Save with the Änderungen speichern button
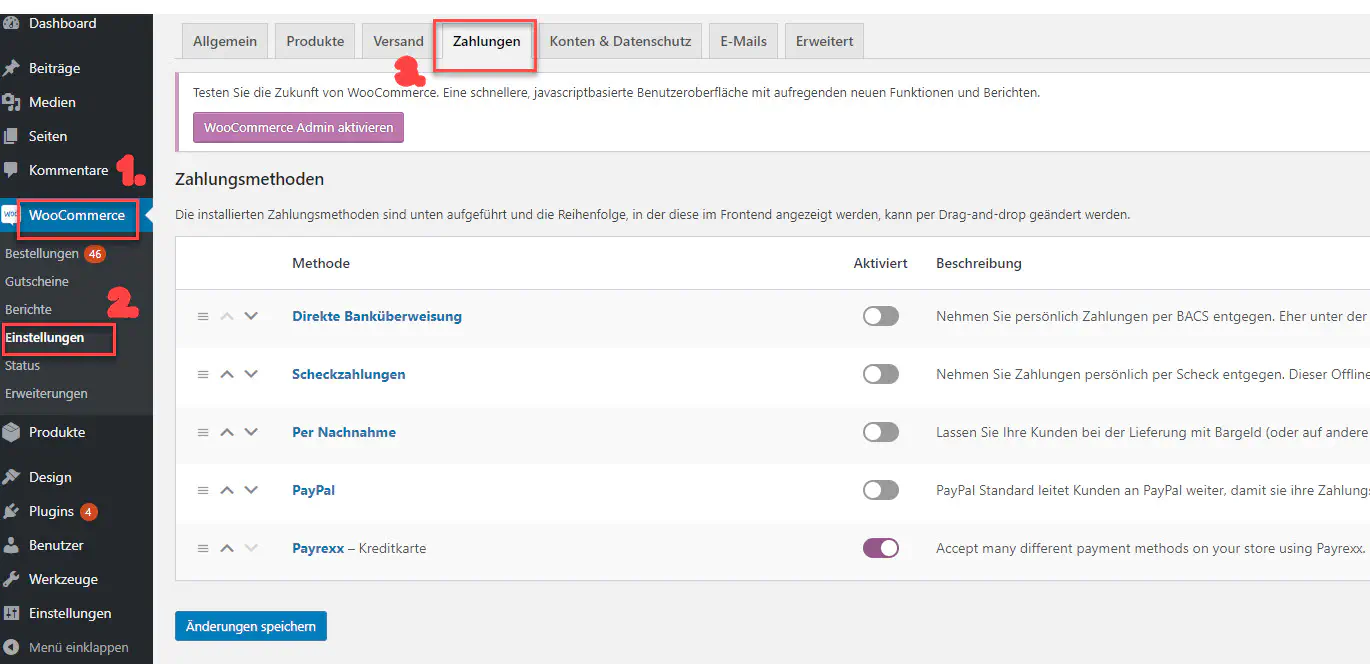This screenshot has width=1370, height=664. 250,626
